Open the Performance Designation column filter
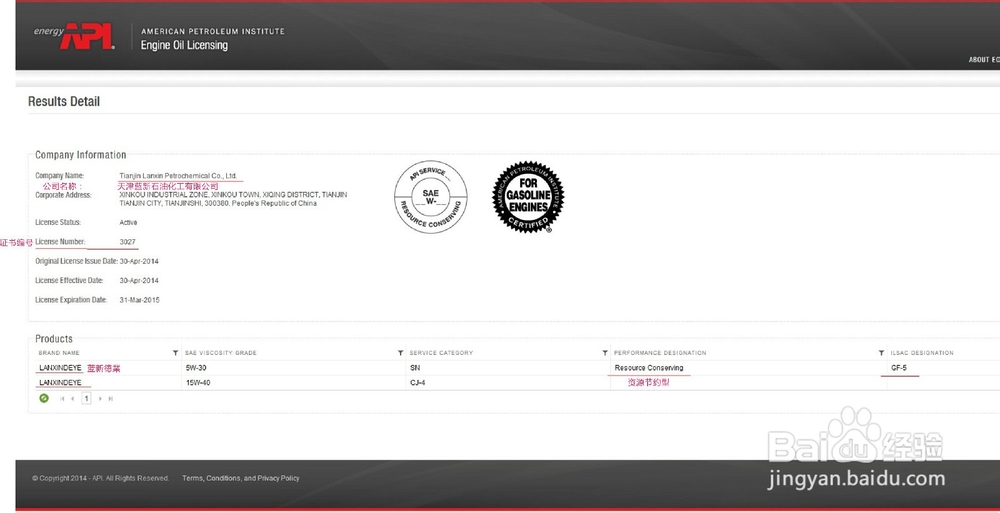This screenshot has height=513, width=1000. pyautogui.click(x=881, y=353)
